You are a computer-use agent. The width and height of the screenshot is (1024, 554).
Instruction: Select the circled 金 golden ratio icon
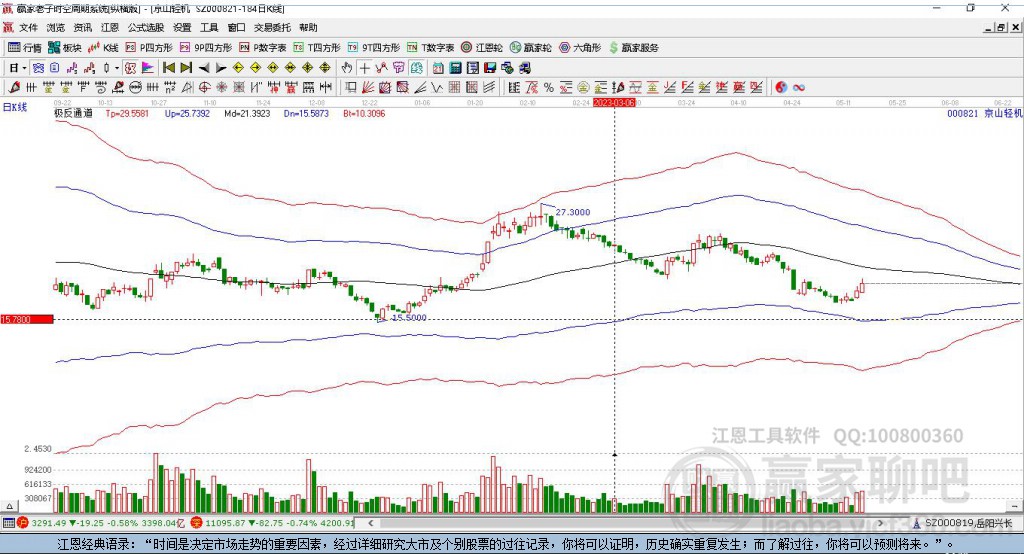583,88
